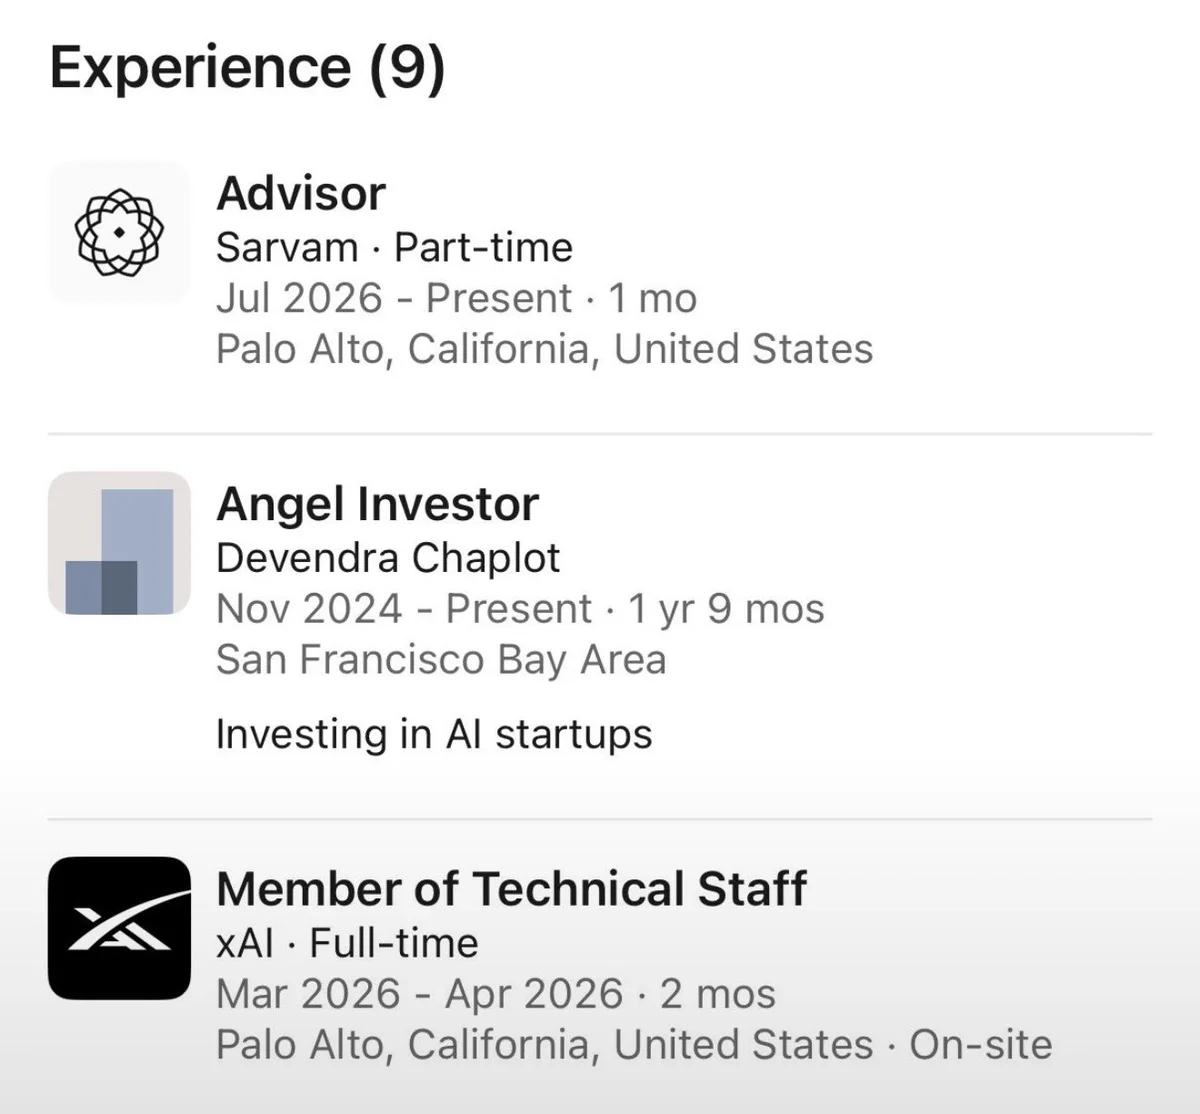Viewport: 1200px width, 1114px height.
Task: Click the Devendra Chaplot company name
Action: 388,558
